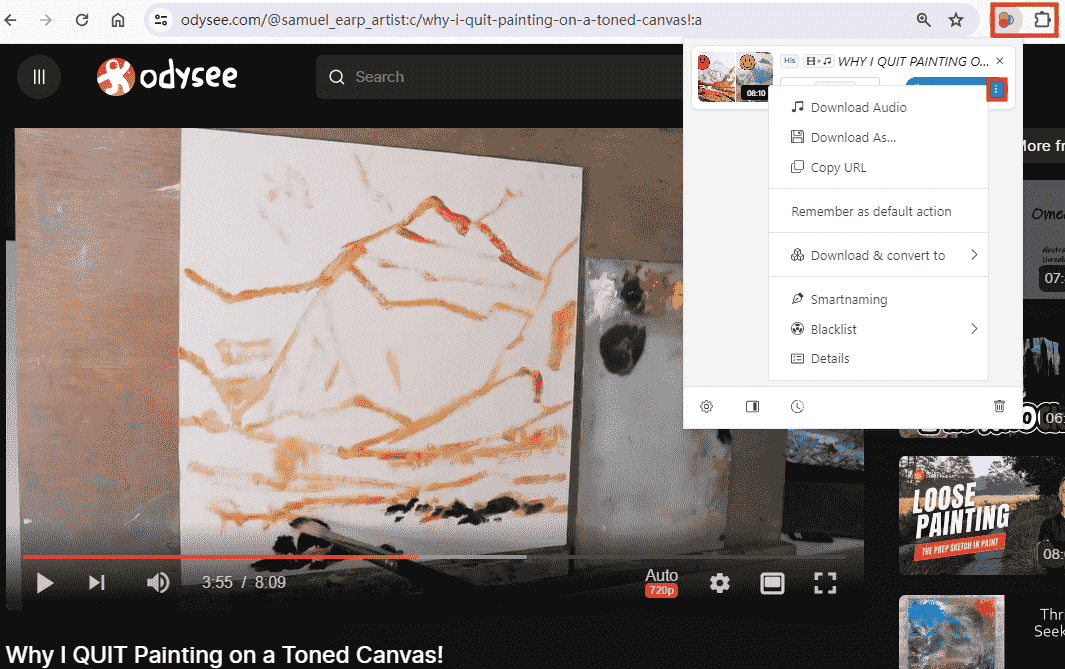Select Copy URL menu entry
This screenshot has height=669, width=1065.
click(838, 167)
